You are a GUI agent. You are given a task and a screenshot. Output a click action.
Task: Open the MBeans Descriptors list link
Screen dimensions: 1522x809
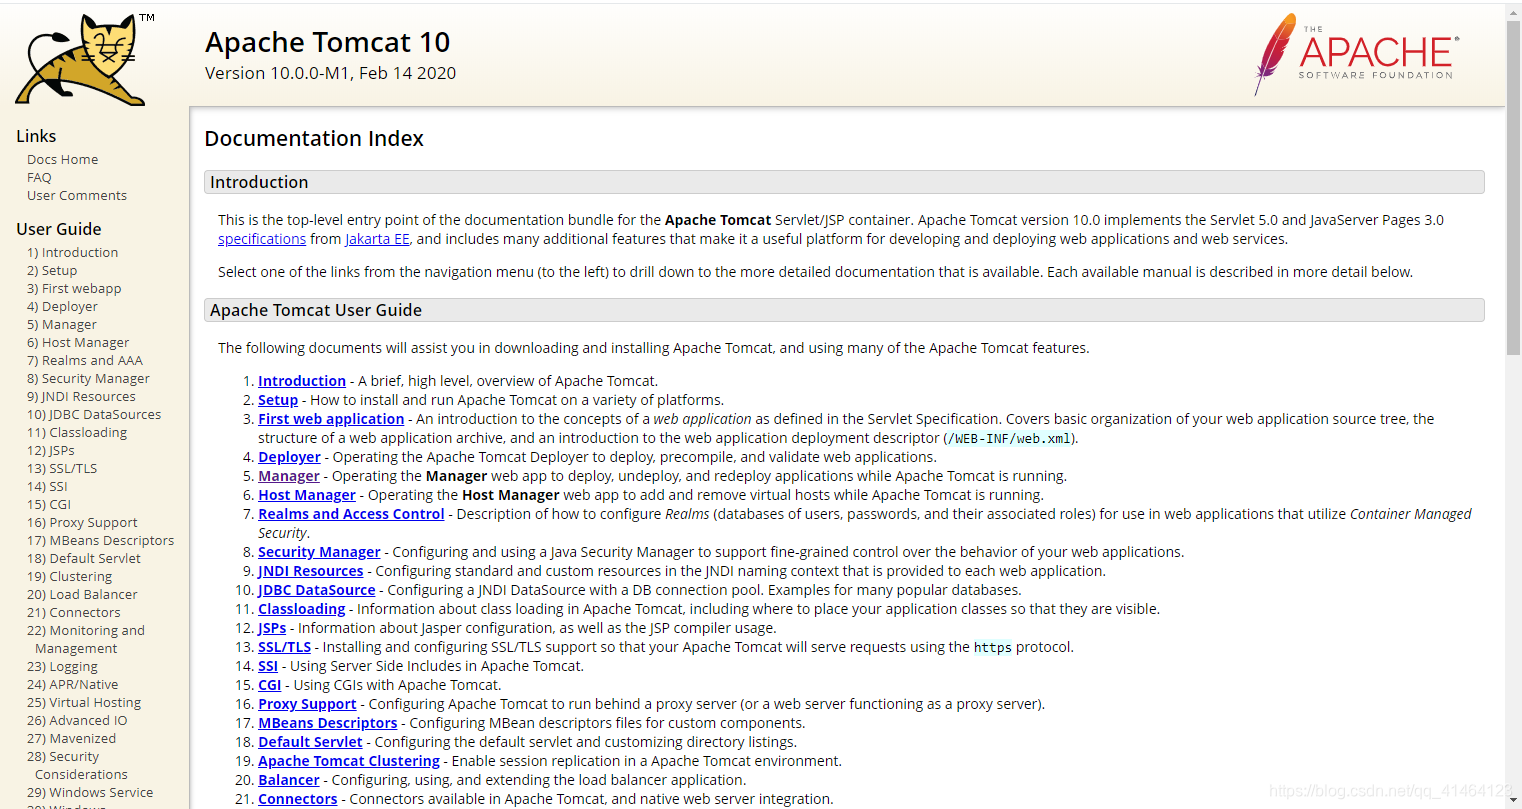coord(328,723)
